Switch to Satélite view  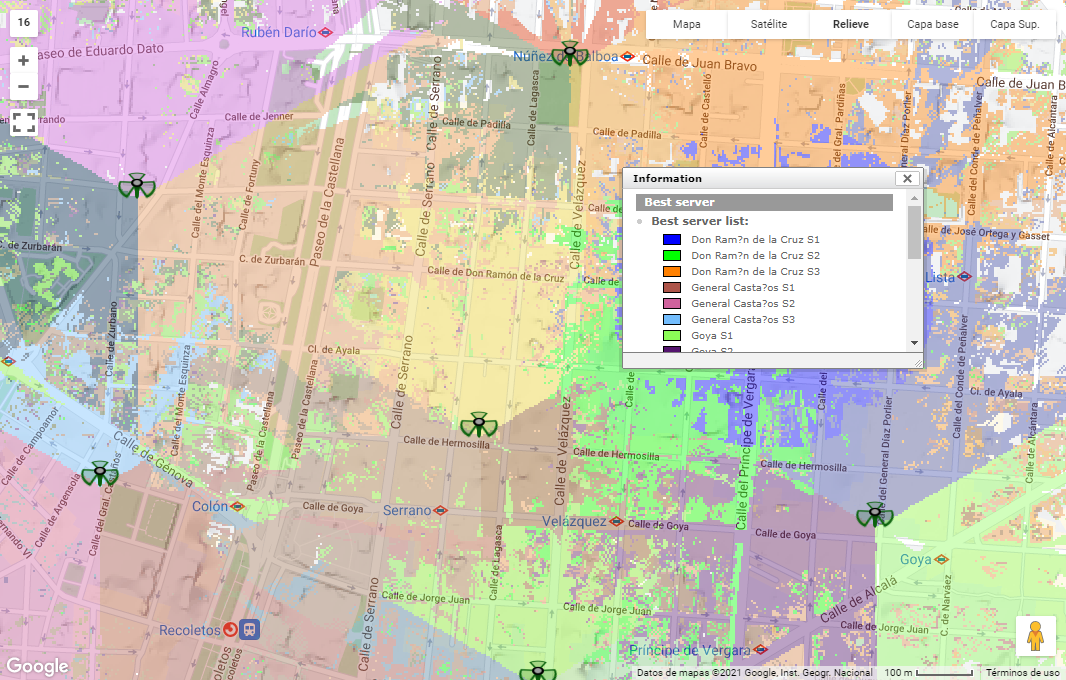point(768,24)
